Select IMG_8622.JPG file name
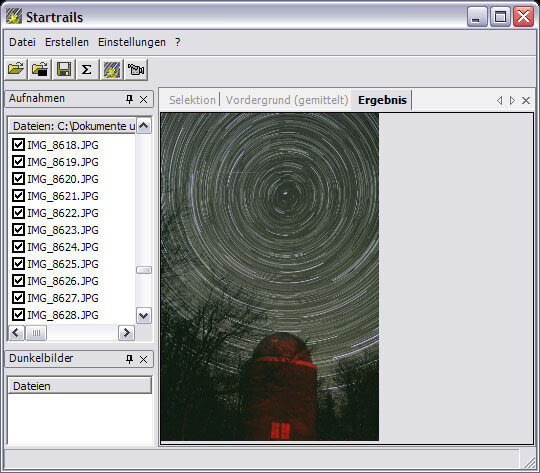 63,213
